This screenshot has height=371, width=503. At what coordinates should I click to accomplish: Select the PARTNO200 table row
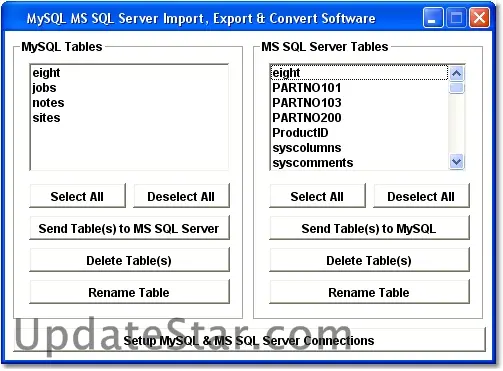pos(359,118)
